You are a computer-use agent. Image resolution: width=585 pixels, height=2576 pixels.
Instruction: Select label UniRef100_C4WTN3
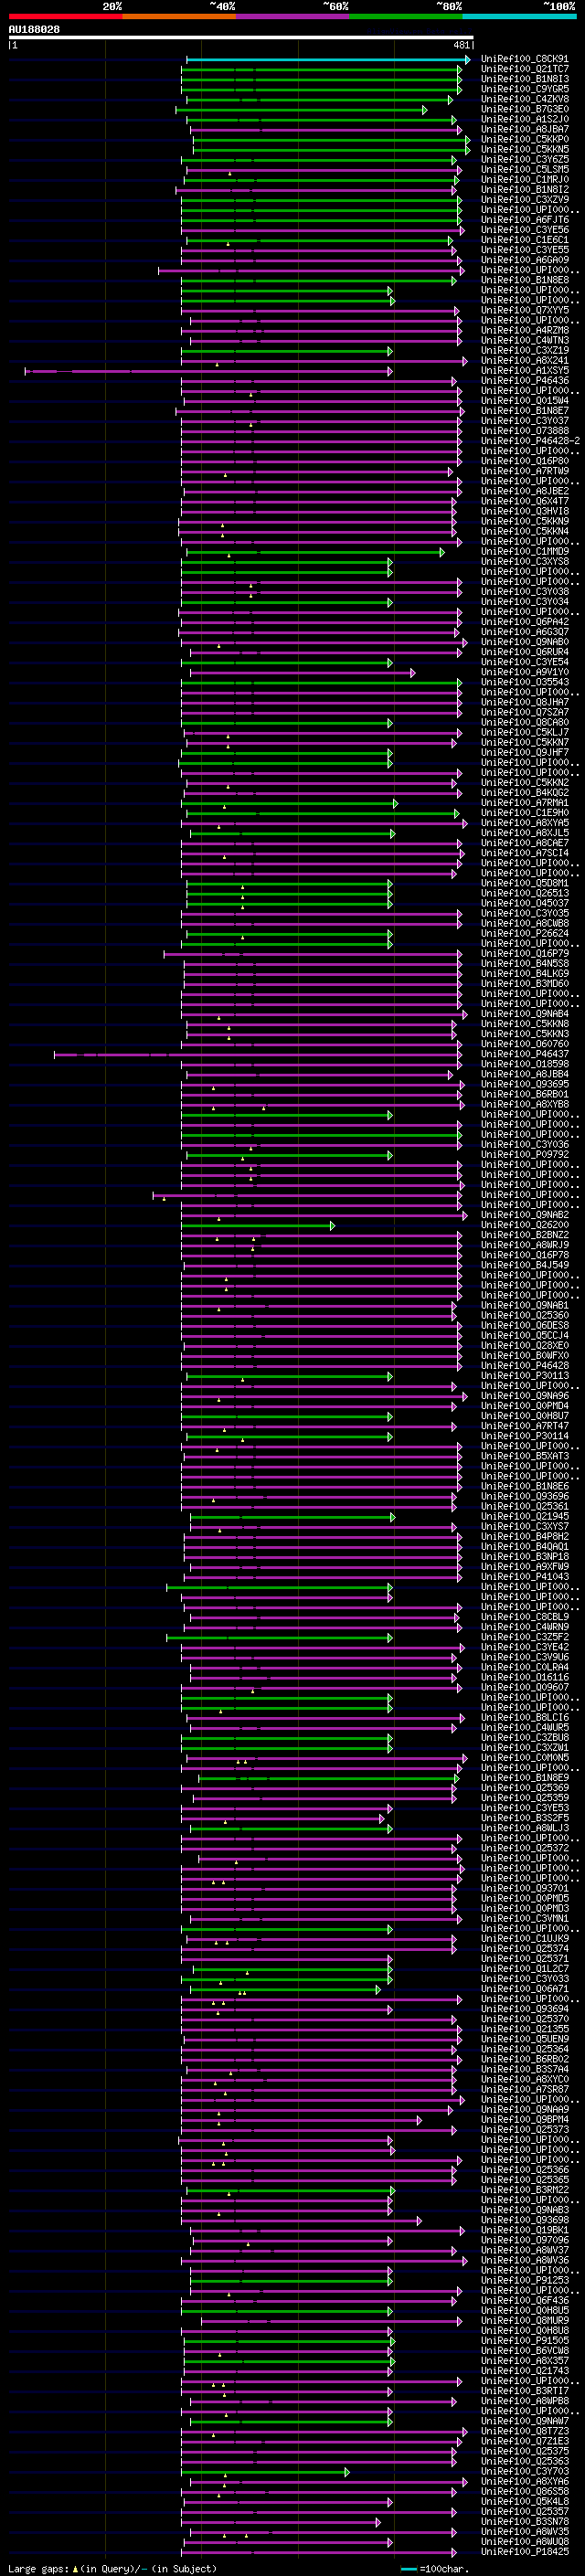click(x=524, y=340)
